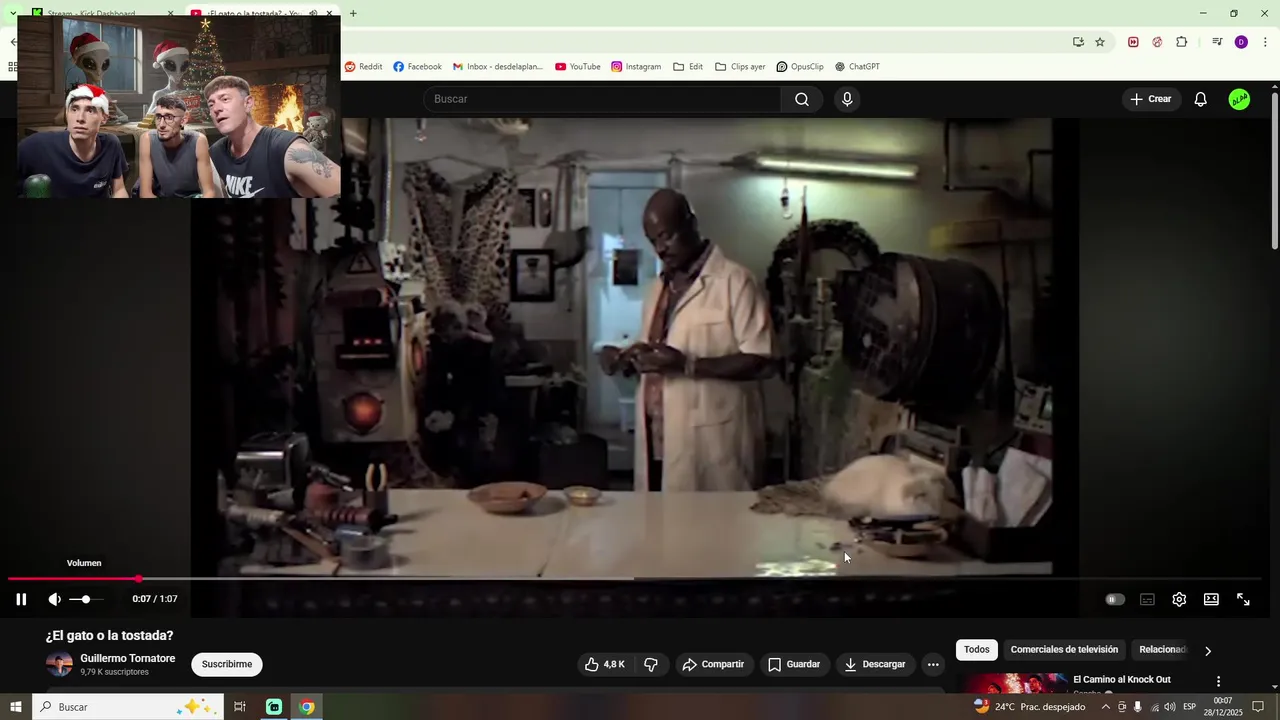The image size is (1280, 720).
Task: Open the Windows Start menu
Action: (15, 707)
